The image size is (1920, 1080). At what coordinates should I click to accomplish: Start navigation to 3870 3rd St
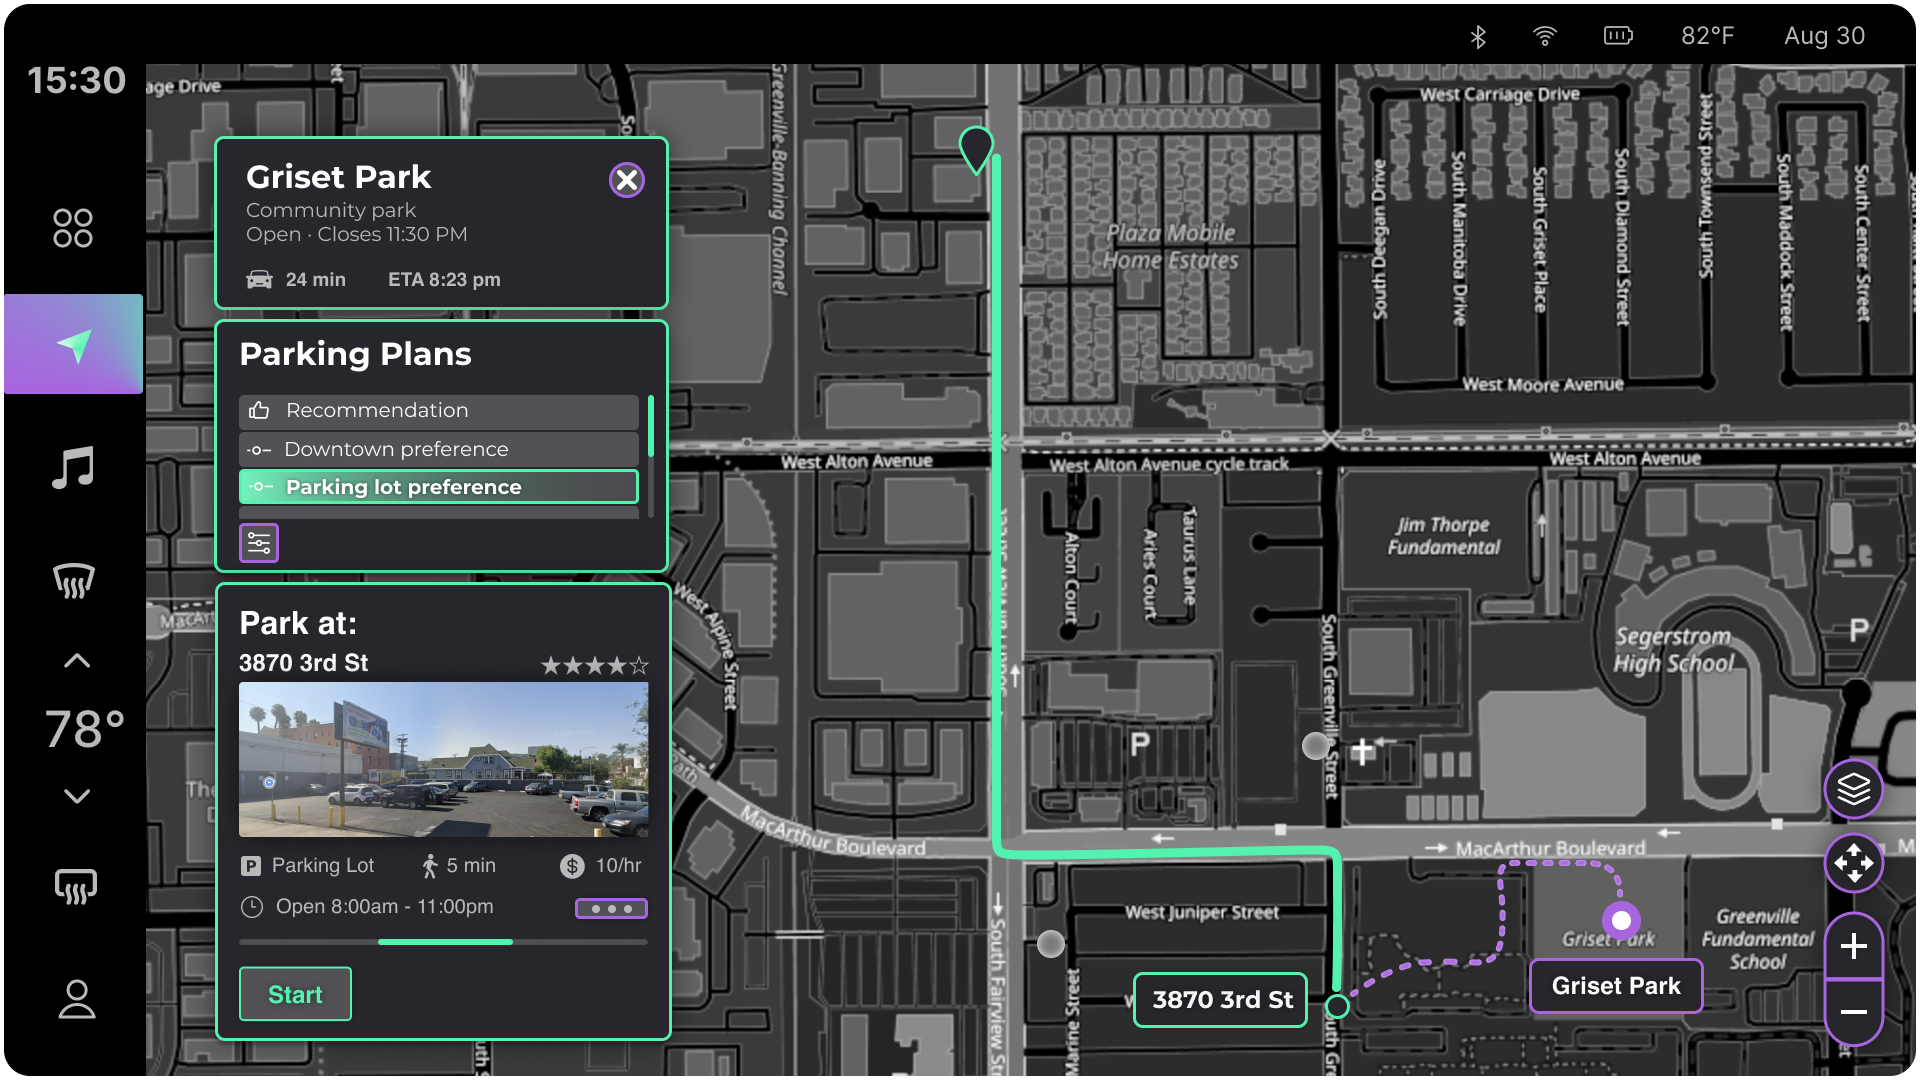295,995
